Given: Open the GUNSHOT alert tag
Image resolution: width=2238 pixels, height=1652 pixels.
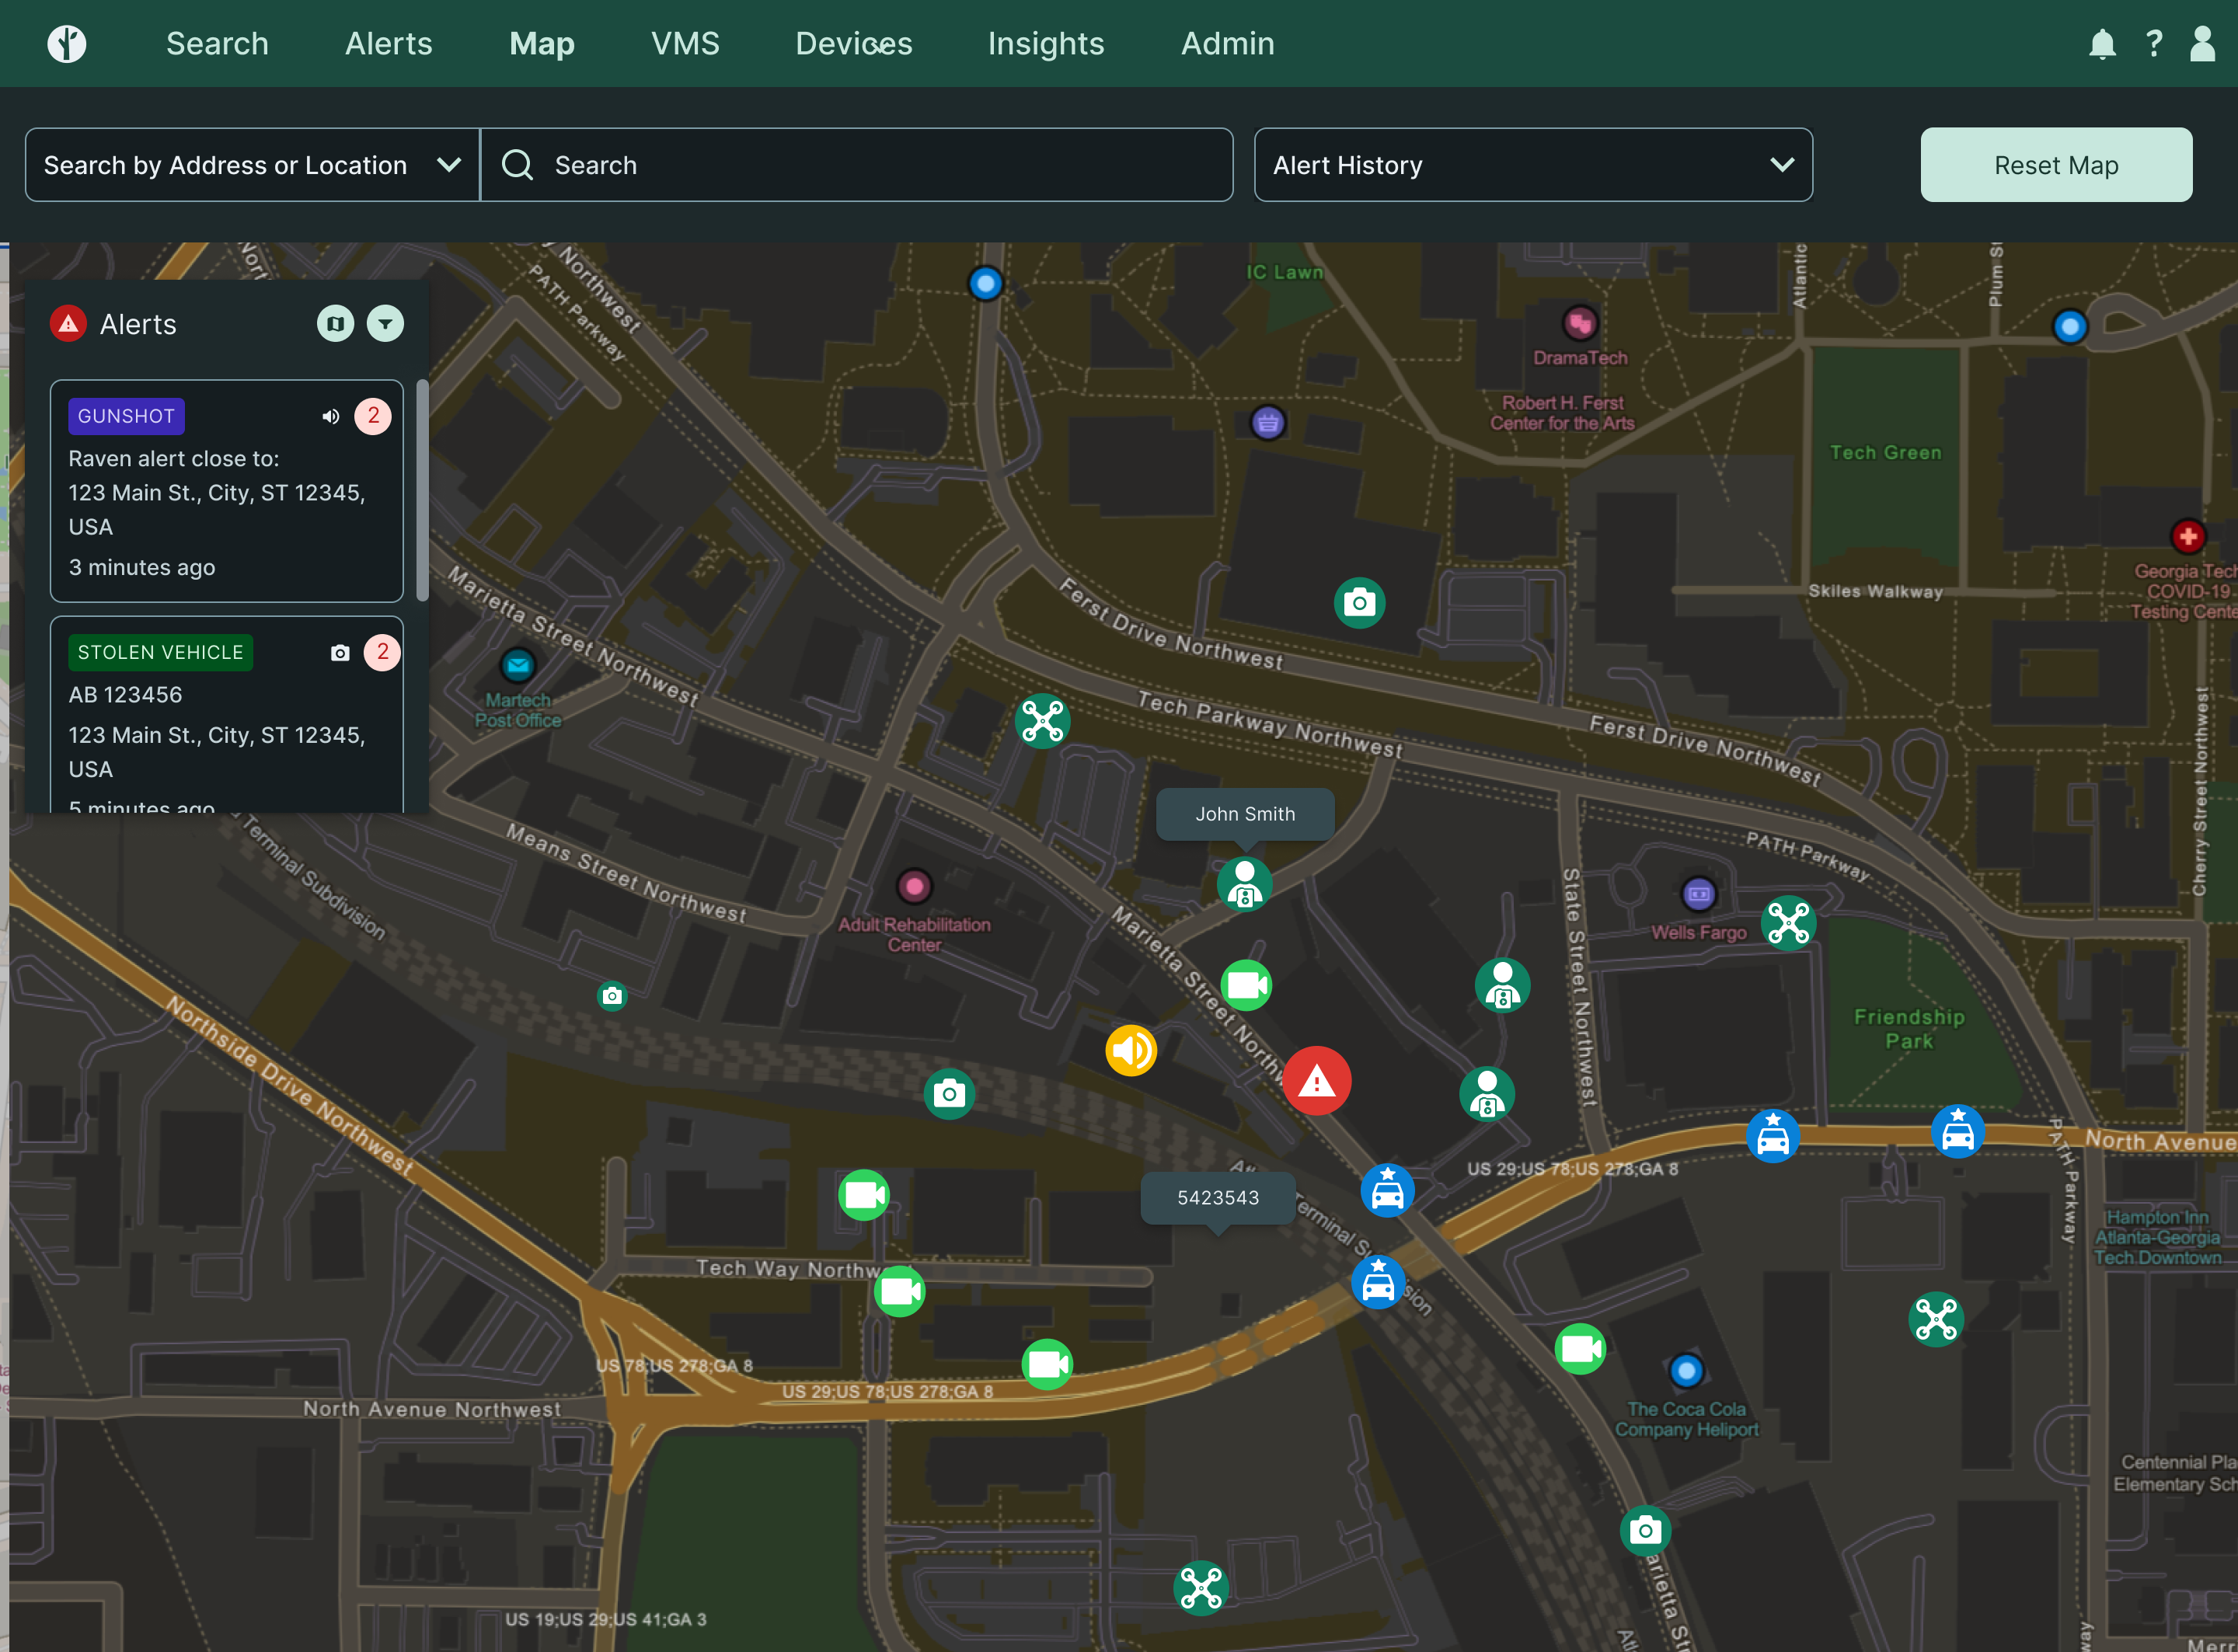Looking at the screenshot, I should point(126,416).
